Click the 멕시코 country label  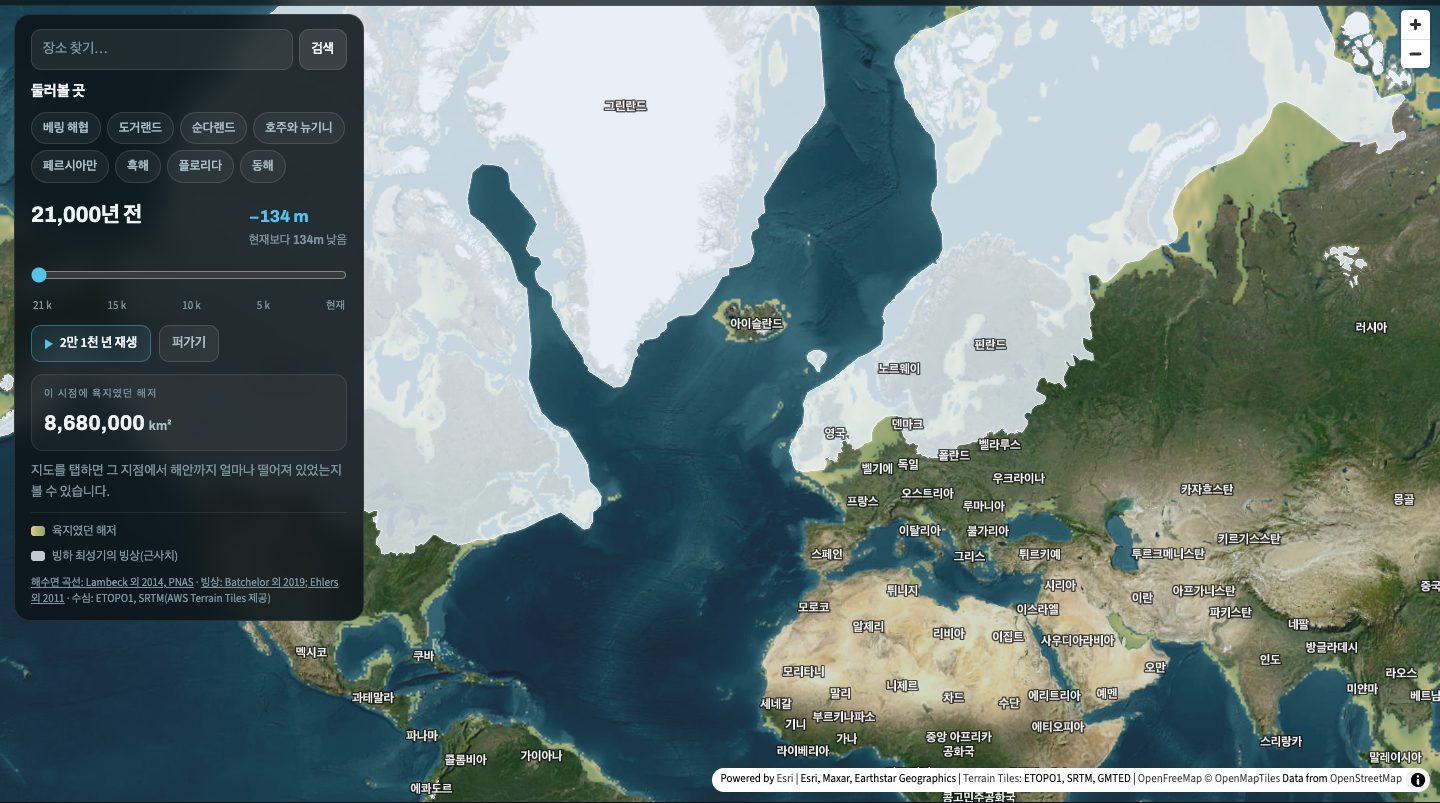pos(311,652)
